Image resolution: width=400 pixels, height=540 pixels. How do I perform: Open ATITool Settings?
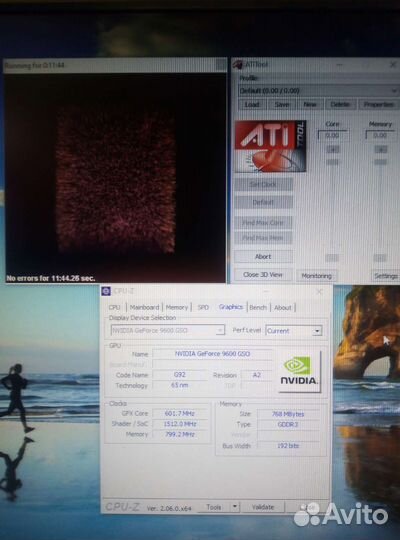(x=386, y=276)
